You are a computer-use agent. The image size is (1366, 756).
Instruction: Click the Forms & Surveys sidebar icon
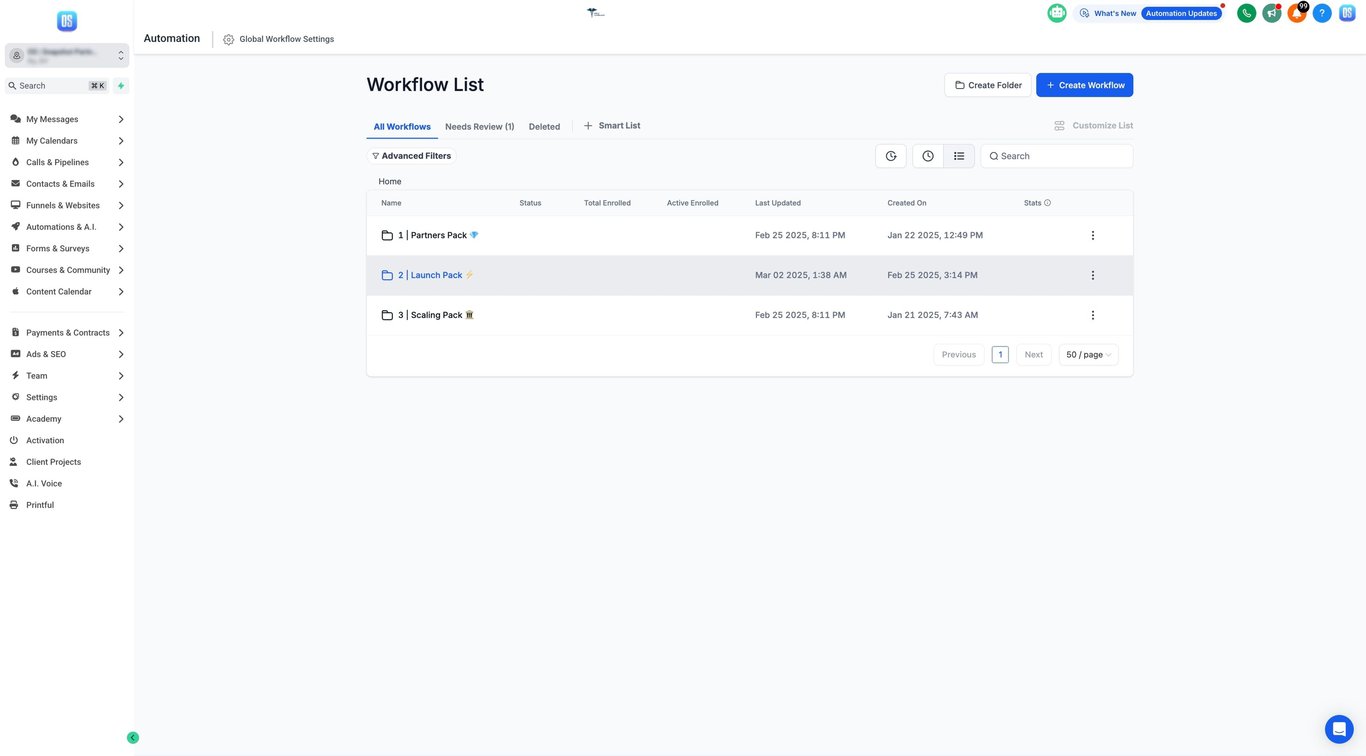(15, 248)
